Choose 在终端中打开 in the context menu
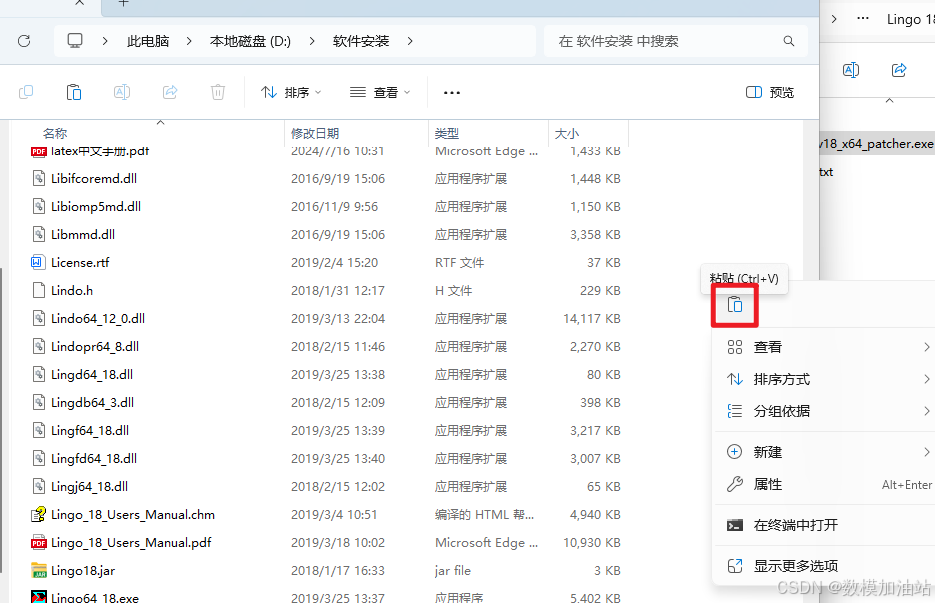The image size is (935, 603). click(x=825, y=525)
